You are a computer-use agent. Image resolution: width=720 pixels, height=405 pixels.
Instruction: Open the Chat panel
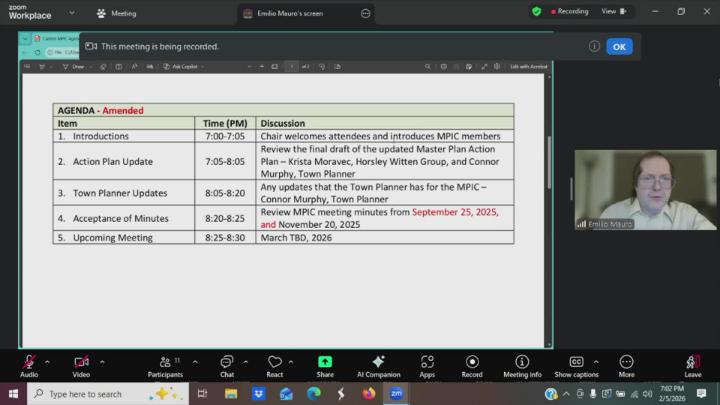click(226, 362)
